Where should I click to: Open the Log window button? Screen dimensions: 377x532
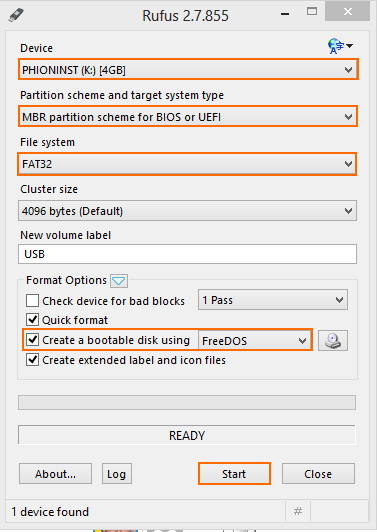pyautogui.click(x=117, y=474)
